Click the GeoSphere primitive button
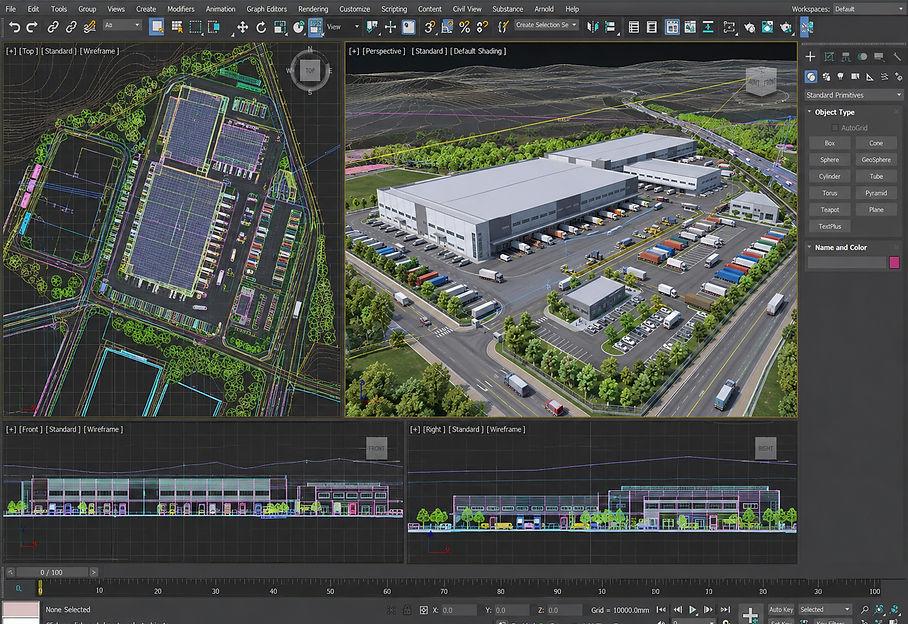This screenshot has width=908, height=624. tap(876, 159)
